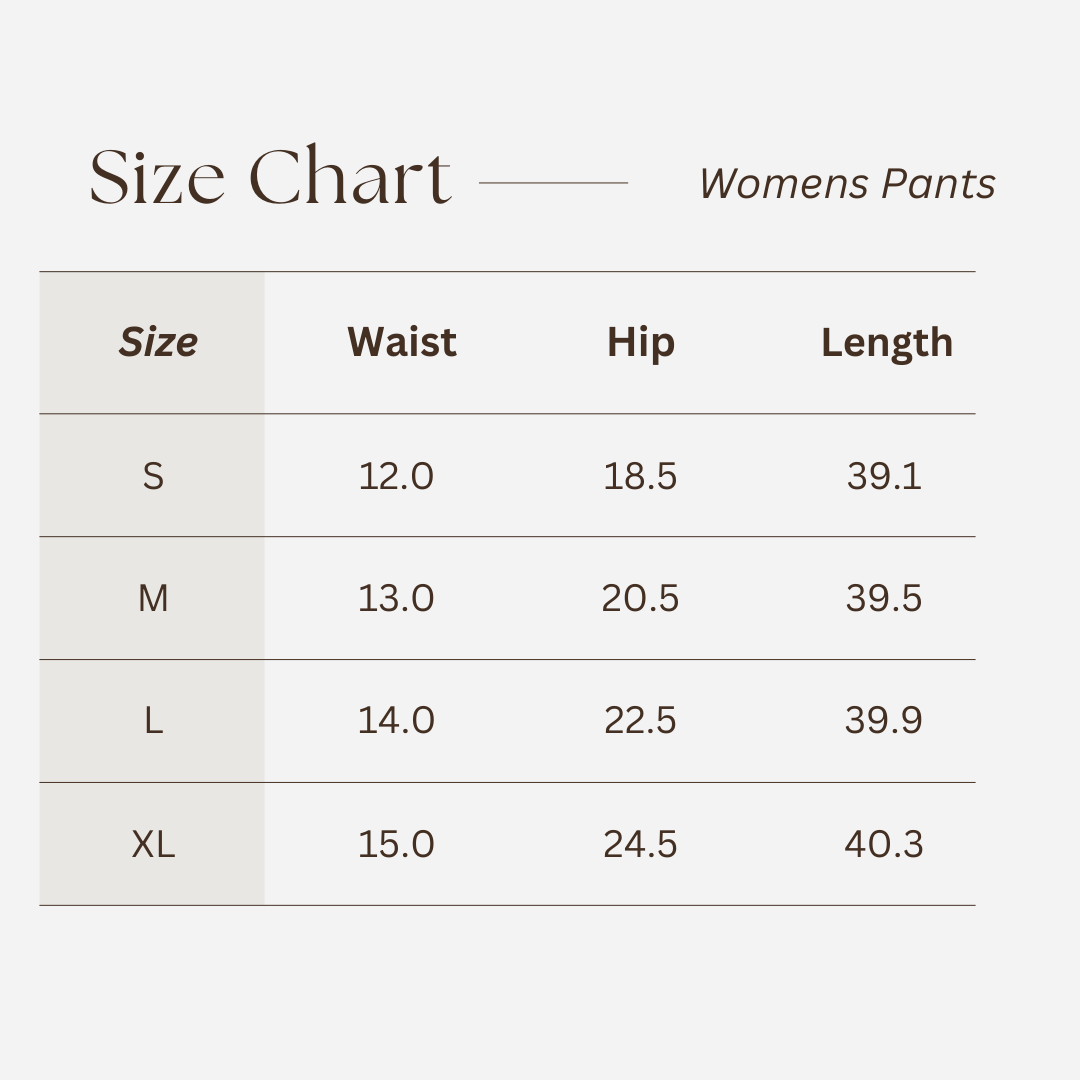
Task: Click the S size row label
Action: point(153,476)
